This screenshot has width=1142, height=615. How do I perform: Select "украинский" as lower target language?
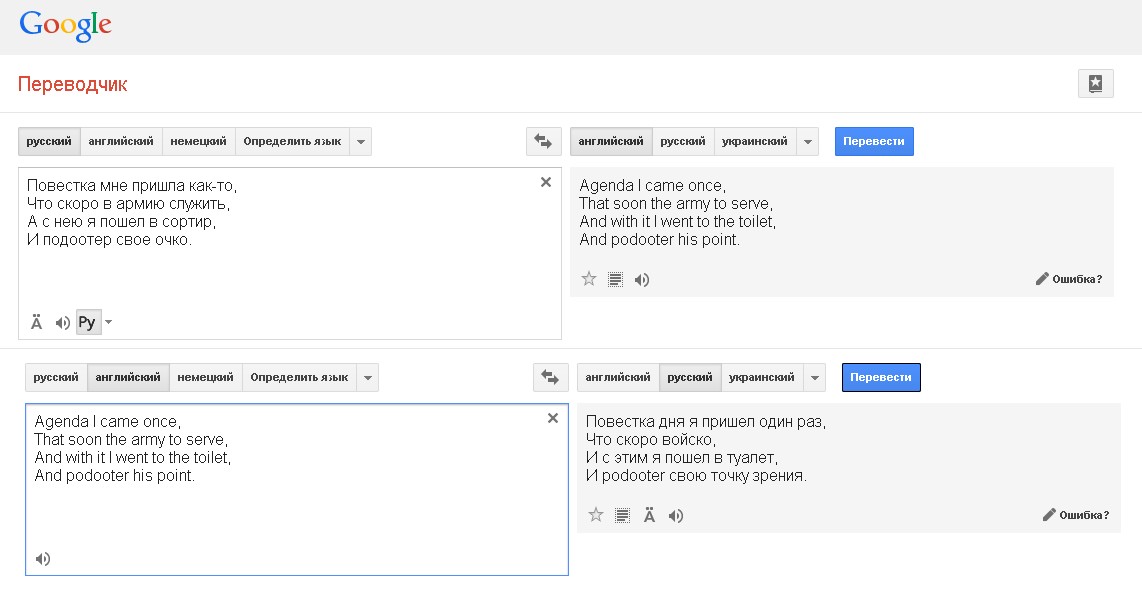761,377
